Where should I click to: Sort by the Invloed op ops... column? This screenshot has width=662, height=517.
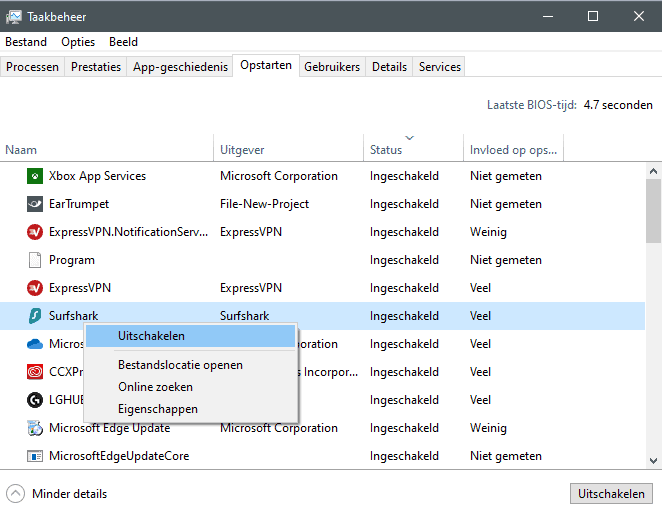pos(513,150)
